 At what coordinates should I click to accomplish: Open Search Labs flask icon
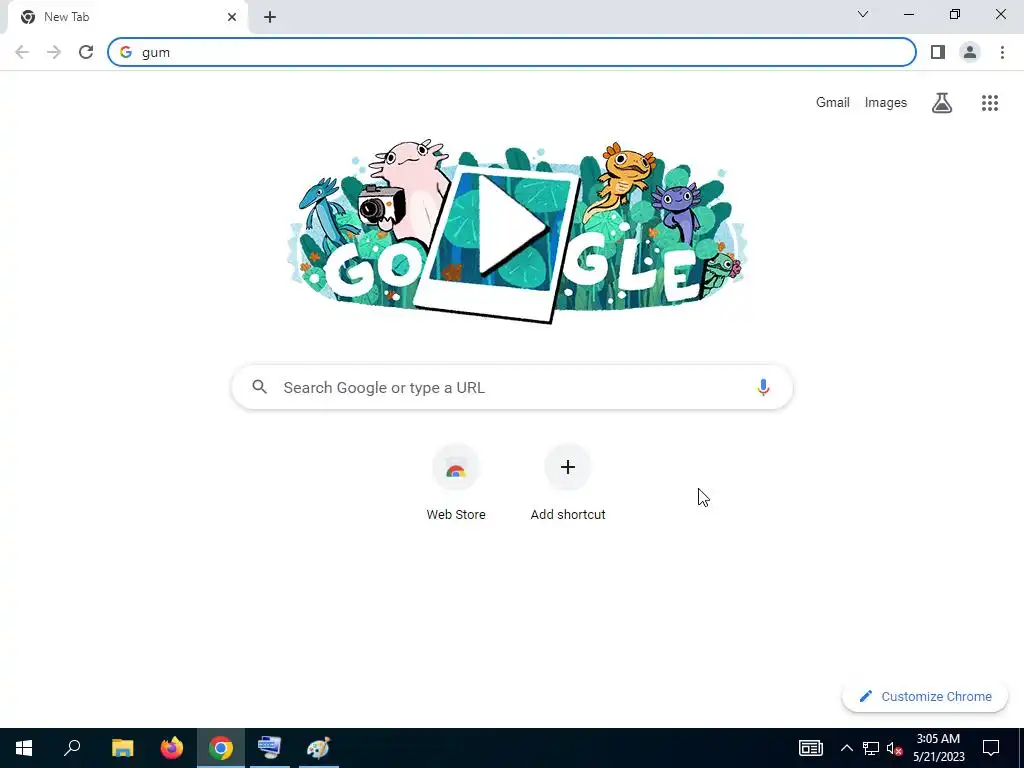(942, 103)
